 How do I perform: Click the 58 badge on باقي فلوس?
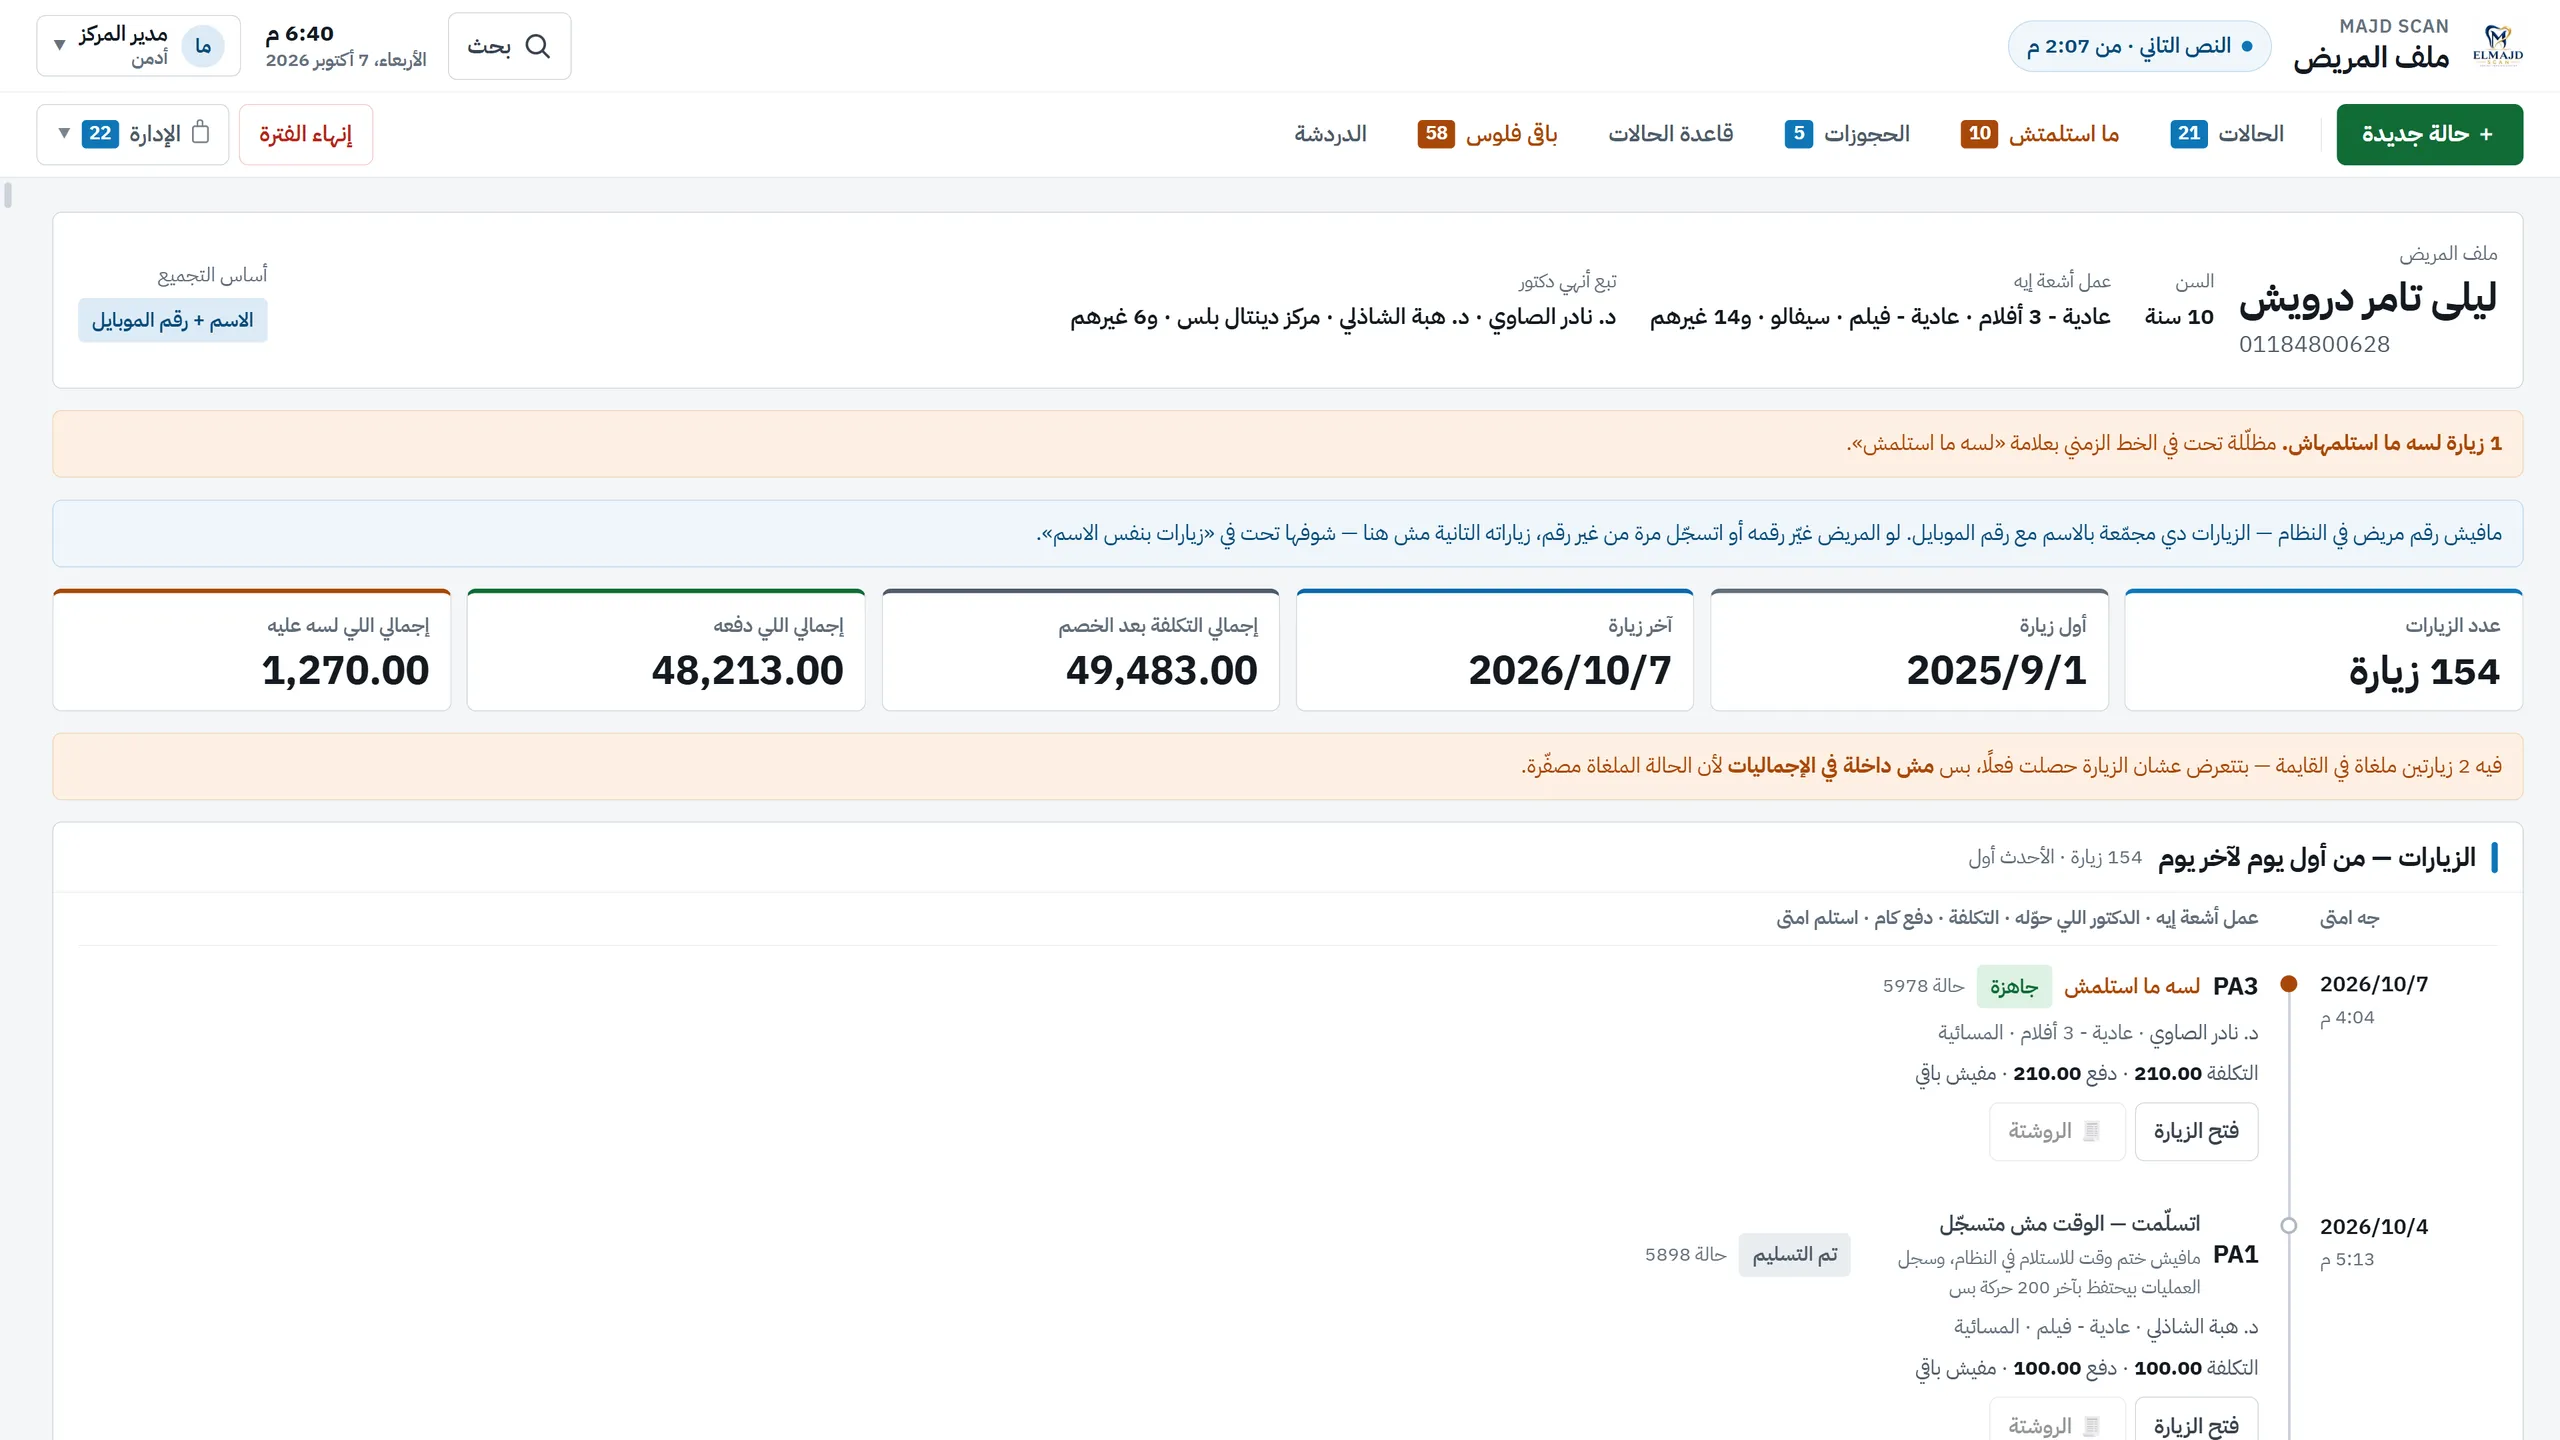coord(1436,133)
